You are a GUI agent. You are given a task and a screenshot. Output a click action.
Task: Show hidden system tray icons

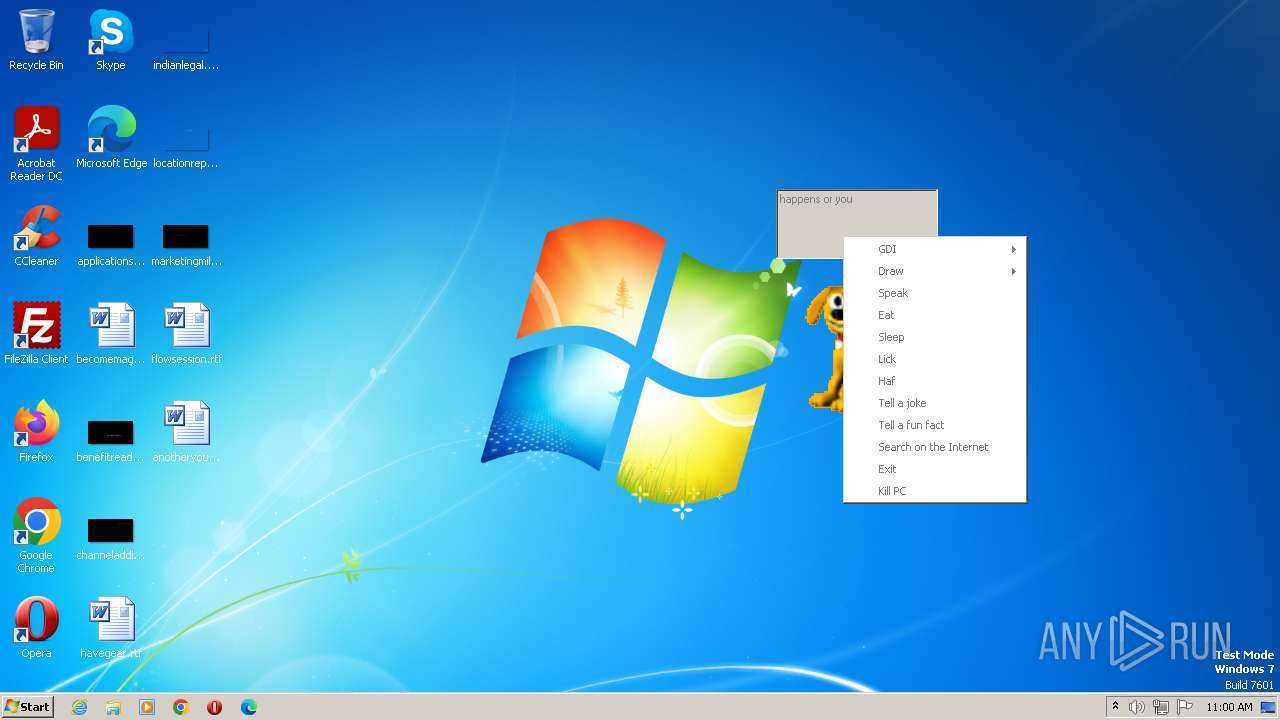[x=1115, y=707]
